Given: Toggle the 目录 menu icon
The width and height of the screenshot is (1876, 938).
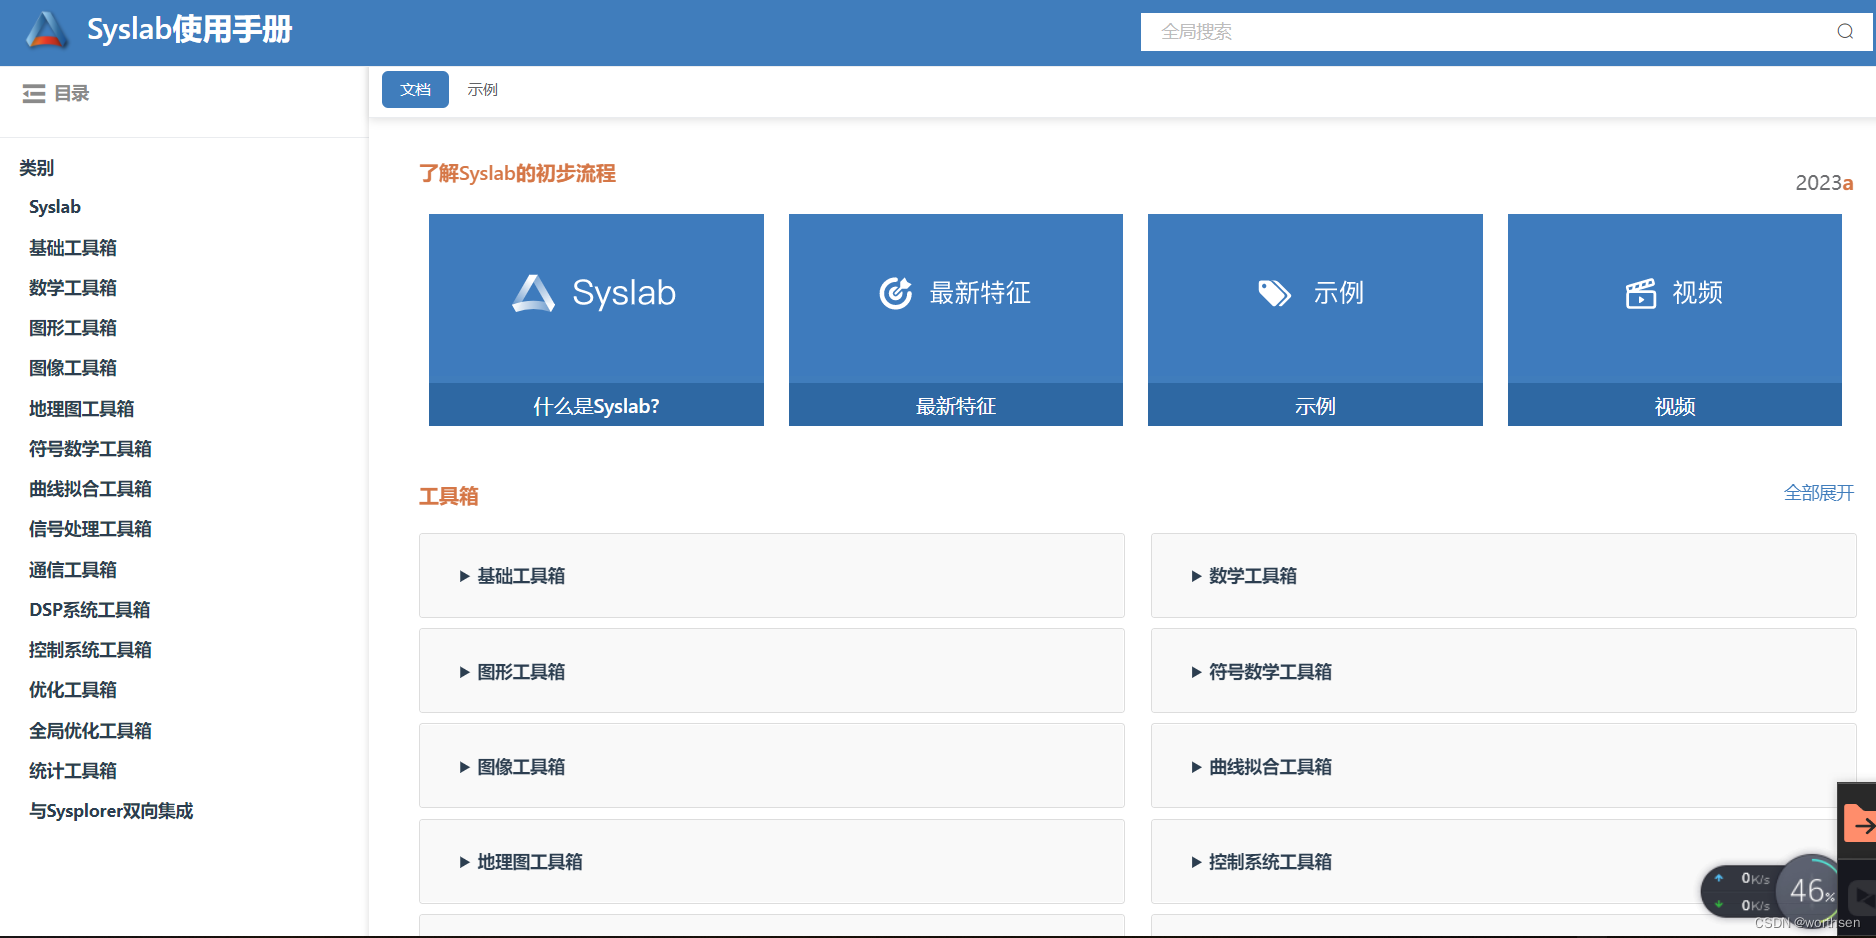Looking at the screenshot, I should coord(34,93).
